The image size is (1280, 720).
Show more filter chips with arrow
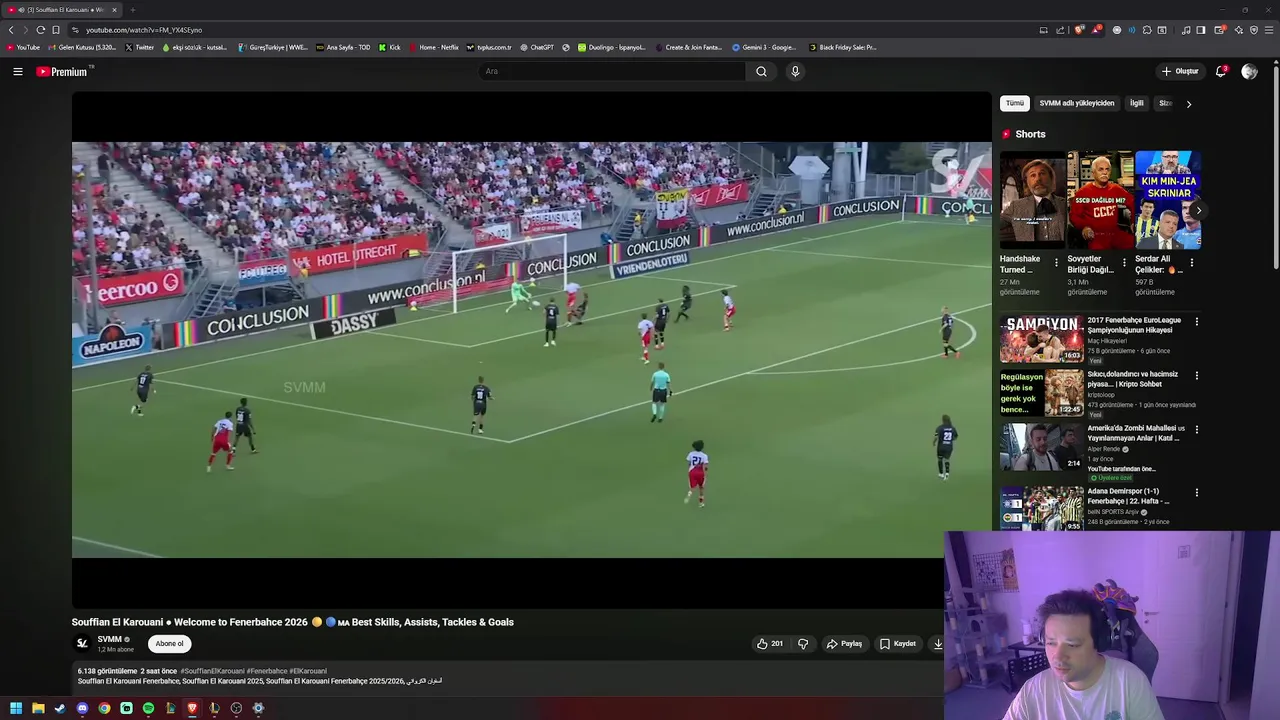pyautogui.click(x=1189, y=103)
